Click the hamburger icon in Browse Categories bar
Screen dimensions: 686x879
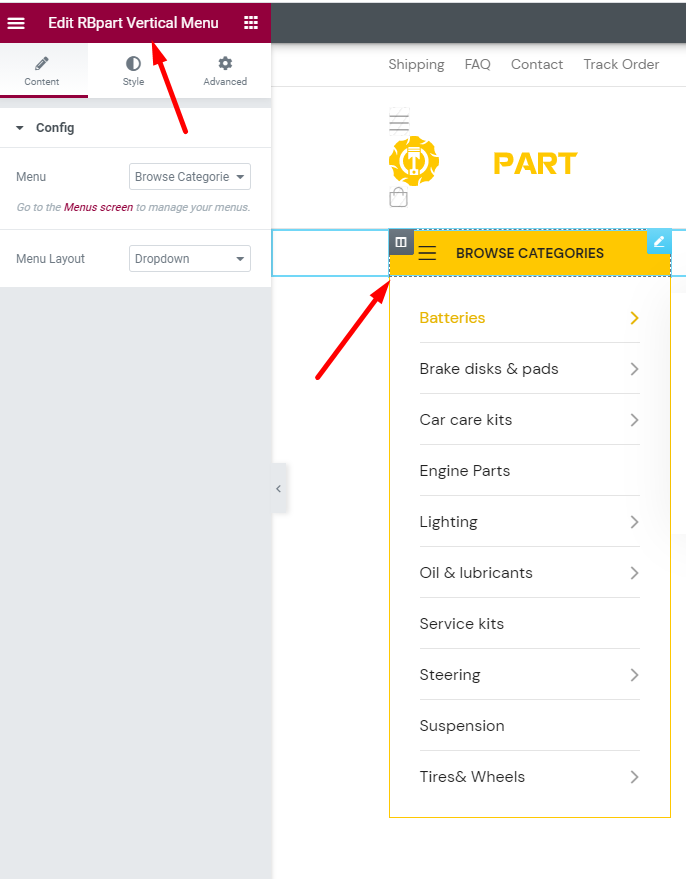coord(427,253)
